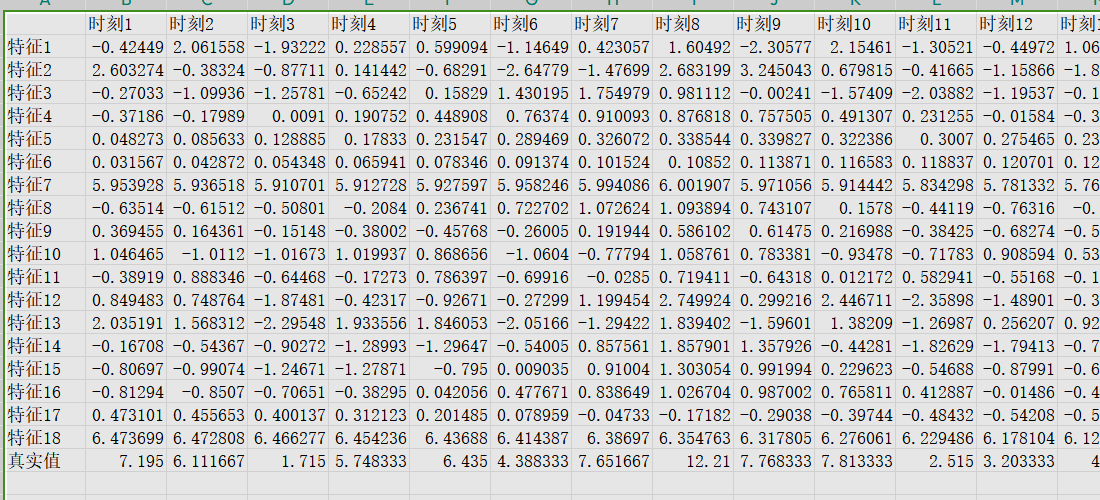Screen dimensions: 1100x500
Task: Select the cell with 2.035191
Action: (126, 323)
